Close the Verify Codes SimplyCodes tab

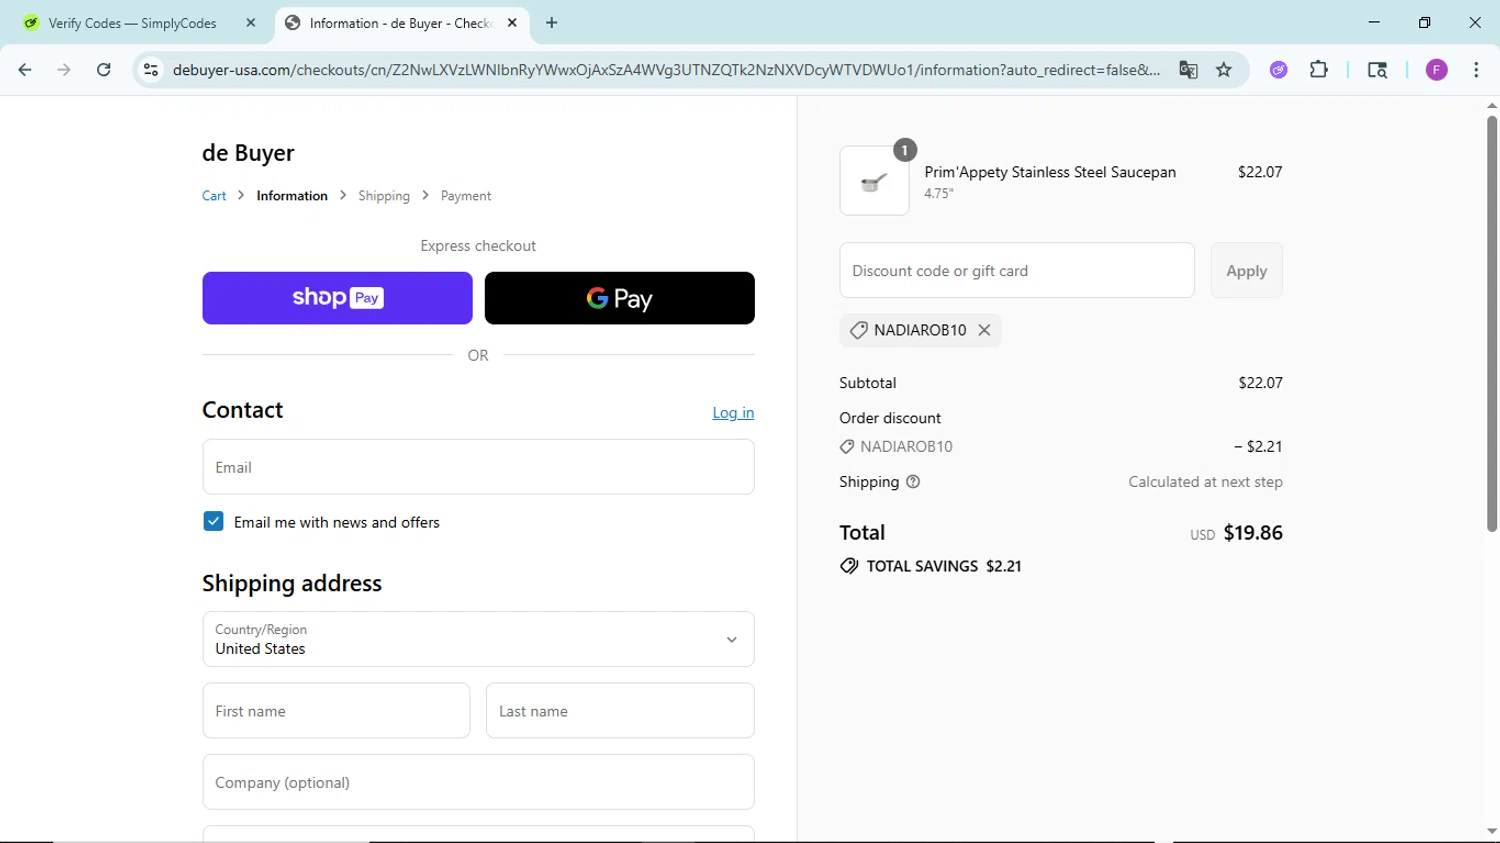tap(251, 23)
